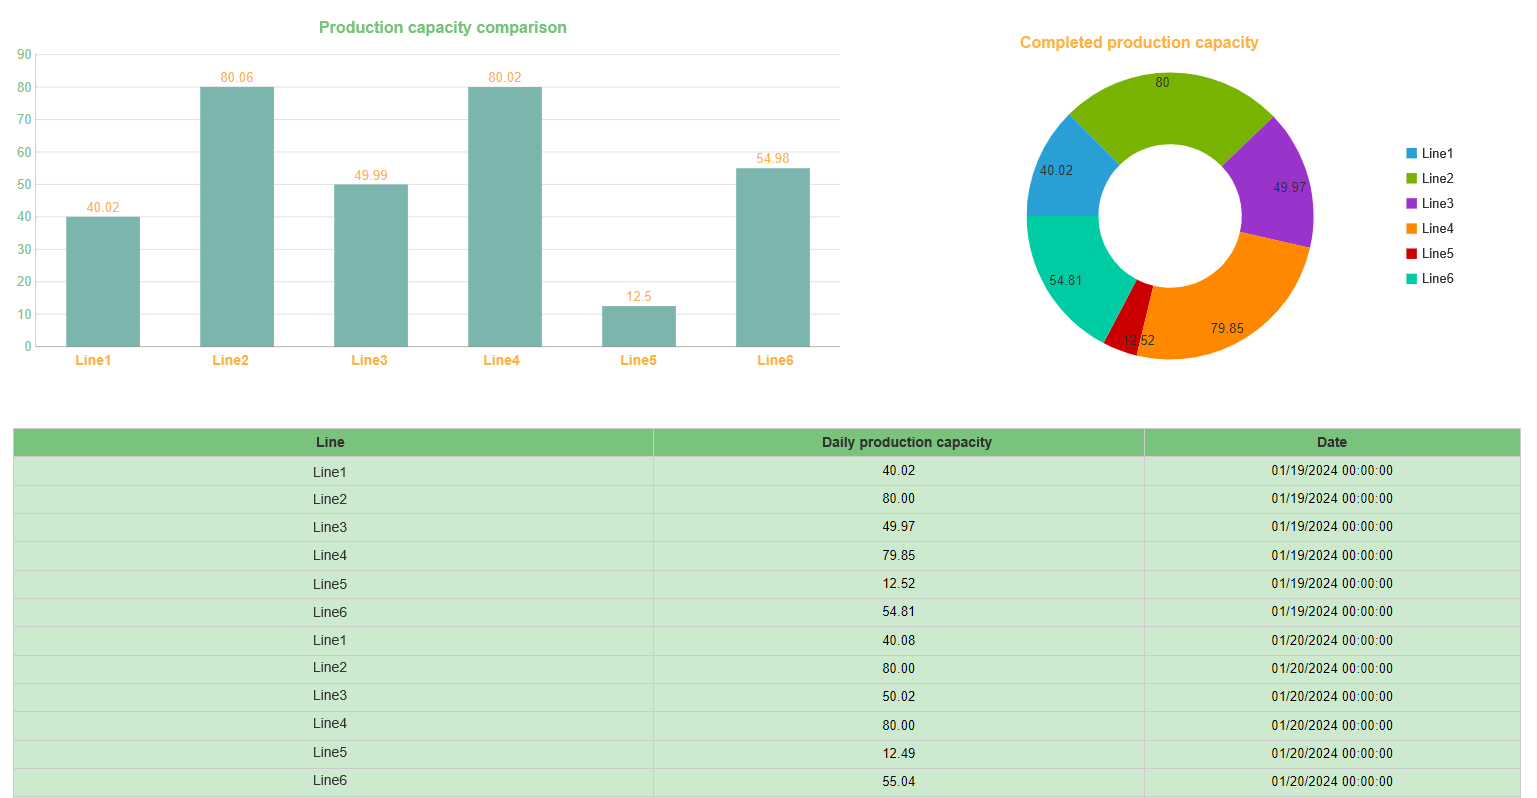Click the Line3 axis label under bar chart
This screenshot has height=798, width=1537.
(369, 360)
